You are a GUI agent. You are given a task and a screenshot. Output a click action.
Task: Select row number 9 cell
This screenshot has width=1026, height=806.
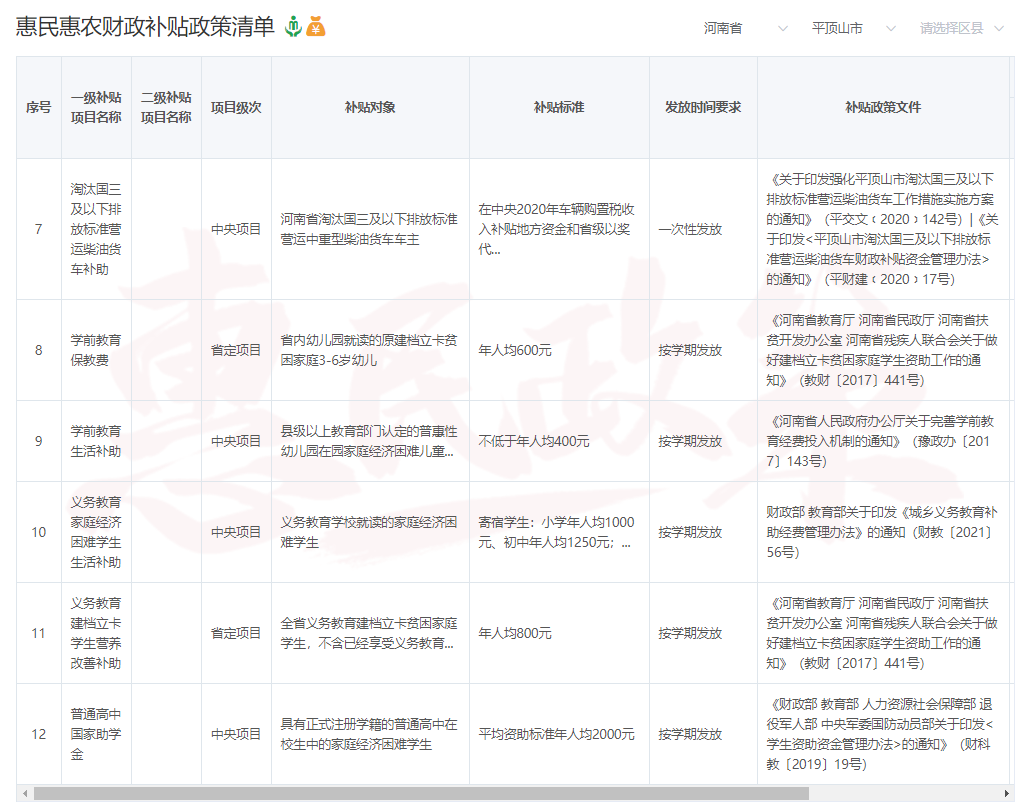coord(39,441)
